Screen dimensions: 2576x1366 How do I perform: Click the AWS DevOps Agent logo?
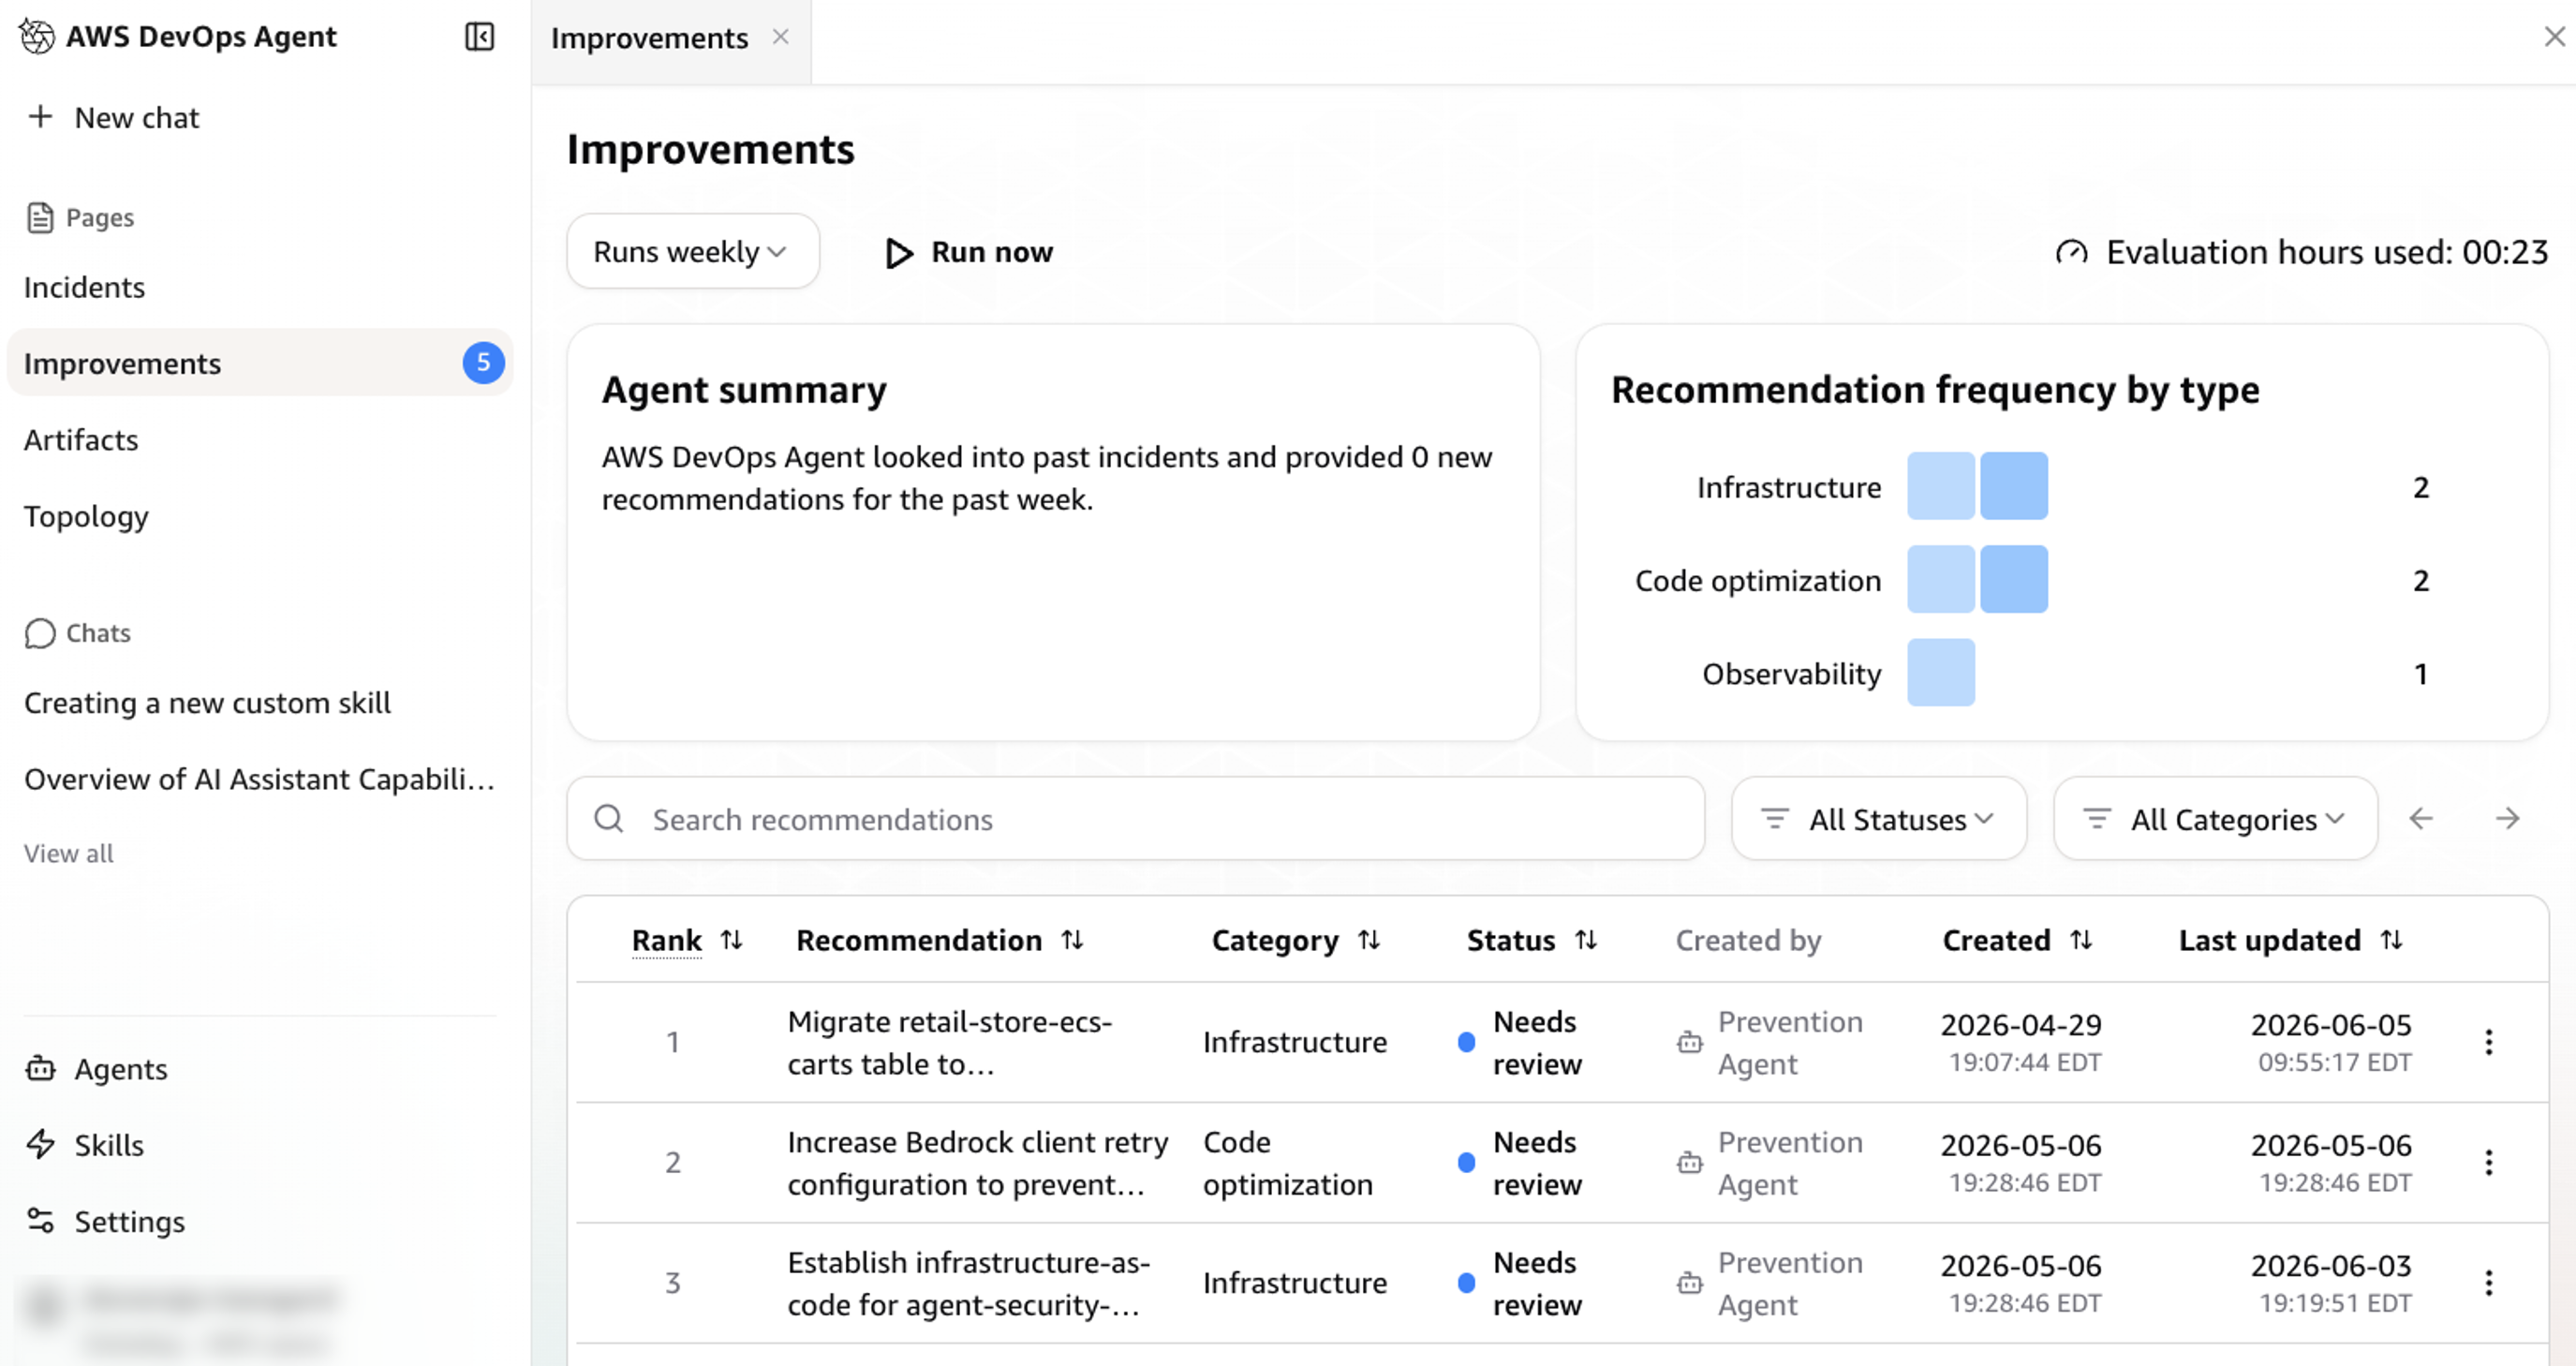[38, 37]
